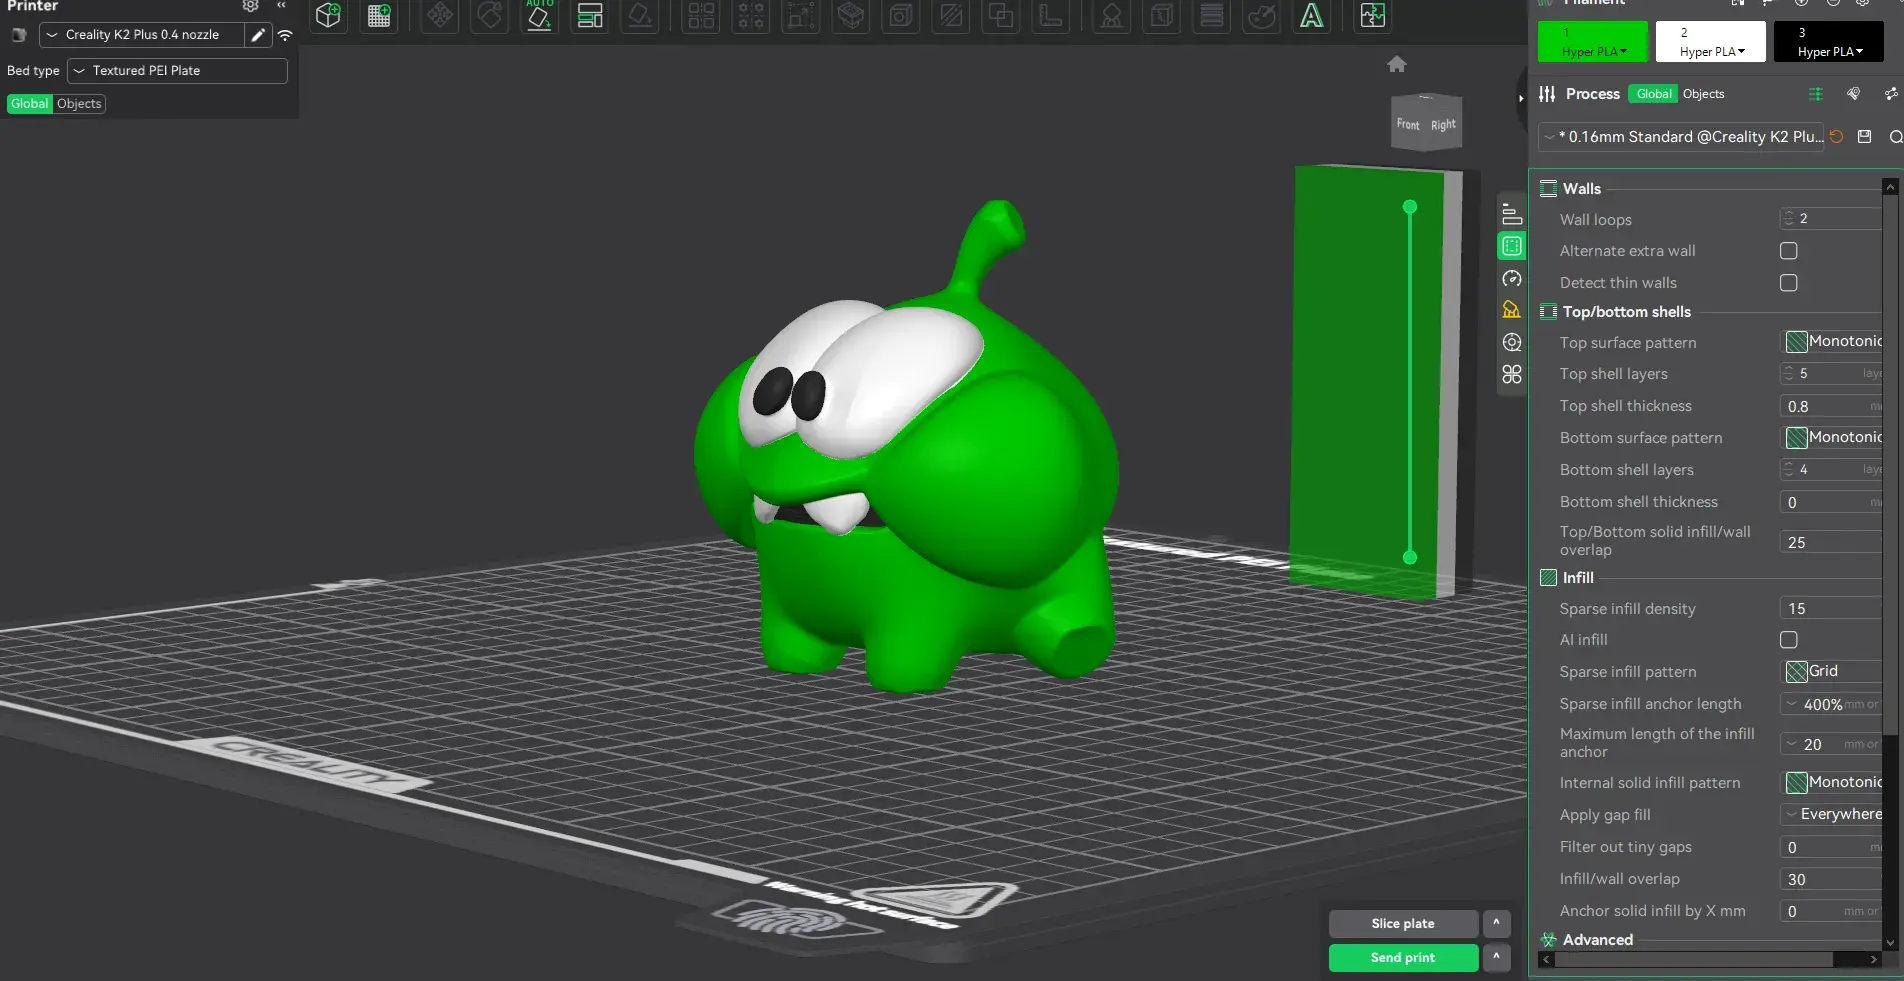Click the home view icon above cube
1904x981 pixels.
click(x=1397, y=64)
